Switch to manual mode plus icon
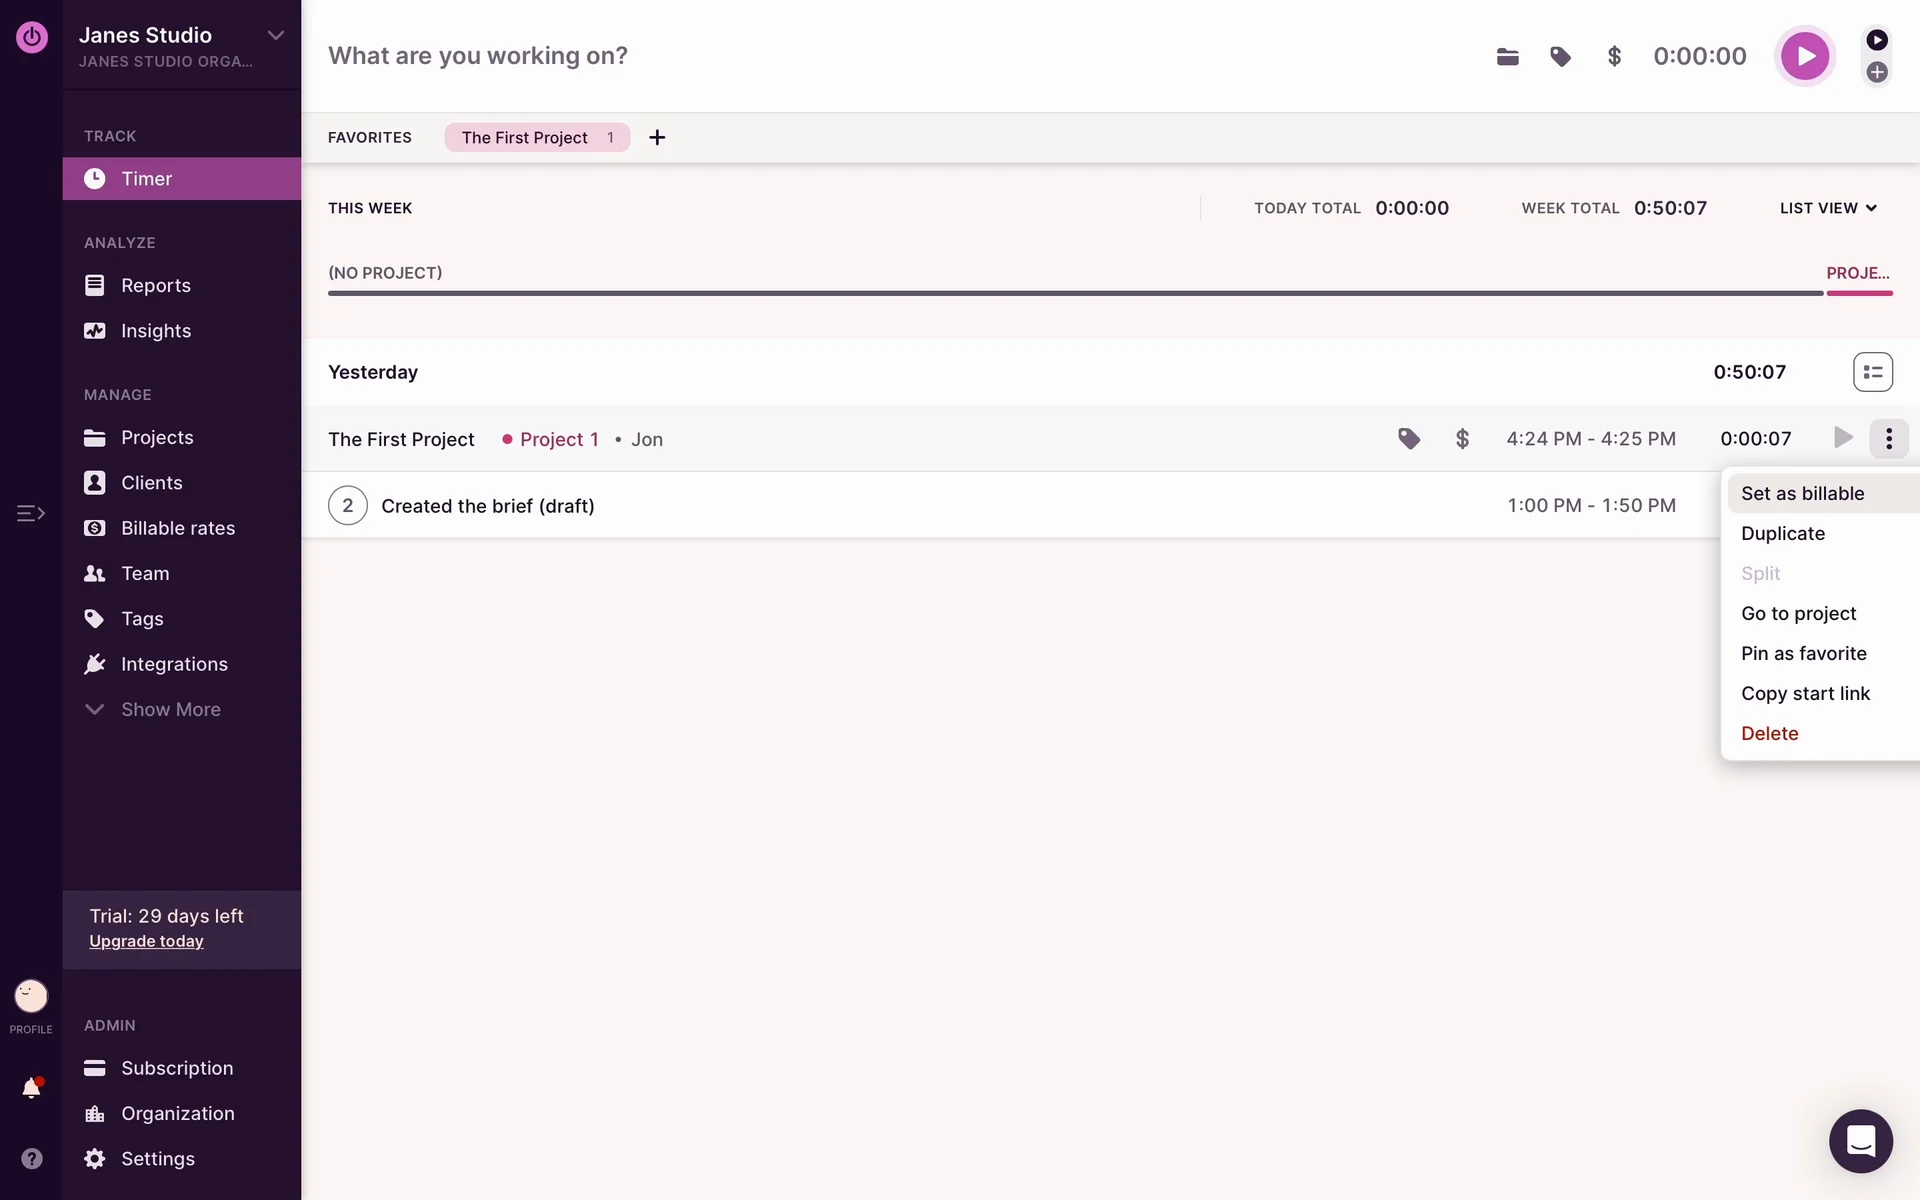This screenshot has width=1920, height=1200. pyautogui.click(x=1877, y=72)
